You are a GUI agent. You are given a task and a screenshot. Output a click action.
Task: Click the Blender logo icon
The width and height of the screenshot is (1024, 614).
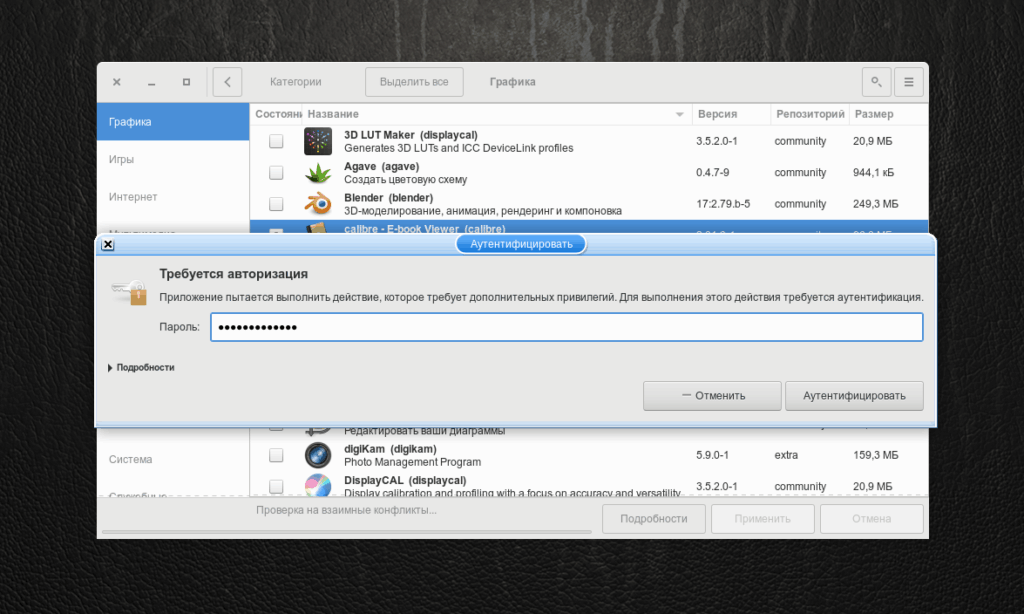(318, 204)
